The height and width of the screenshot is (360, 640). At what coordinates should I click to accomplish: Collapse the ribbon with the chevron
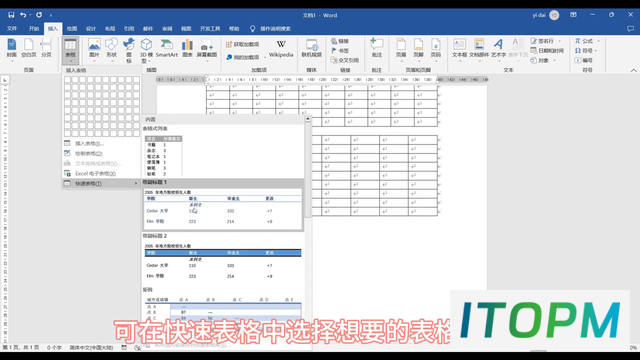633,70
